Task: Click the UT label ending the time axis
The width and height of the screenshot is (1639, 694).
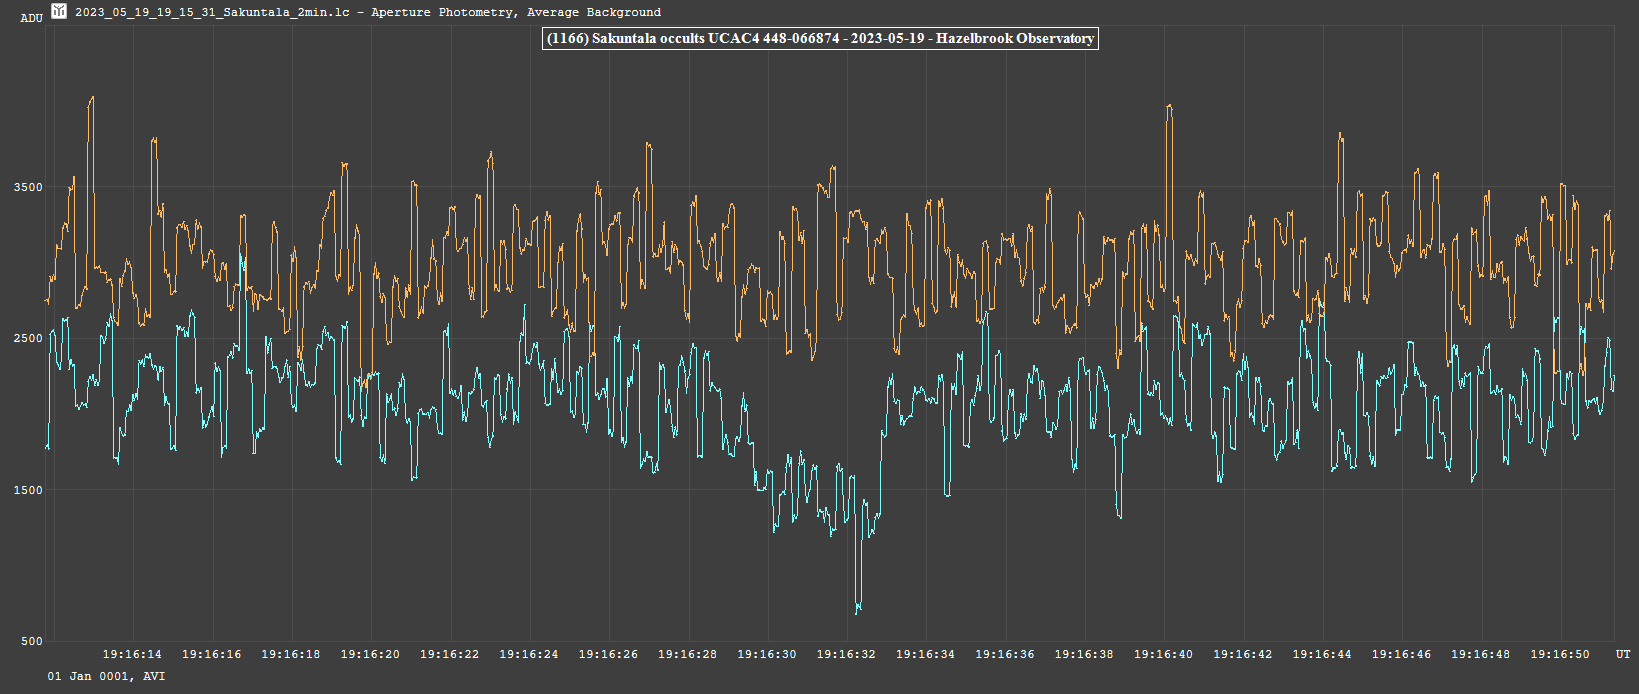Action: pyautogui.click(x=1623, y=654)
